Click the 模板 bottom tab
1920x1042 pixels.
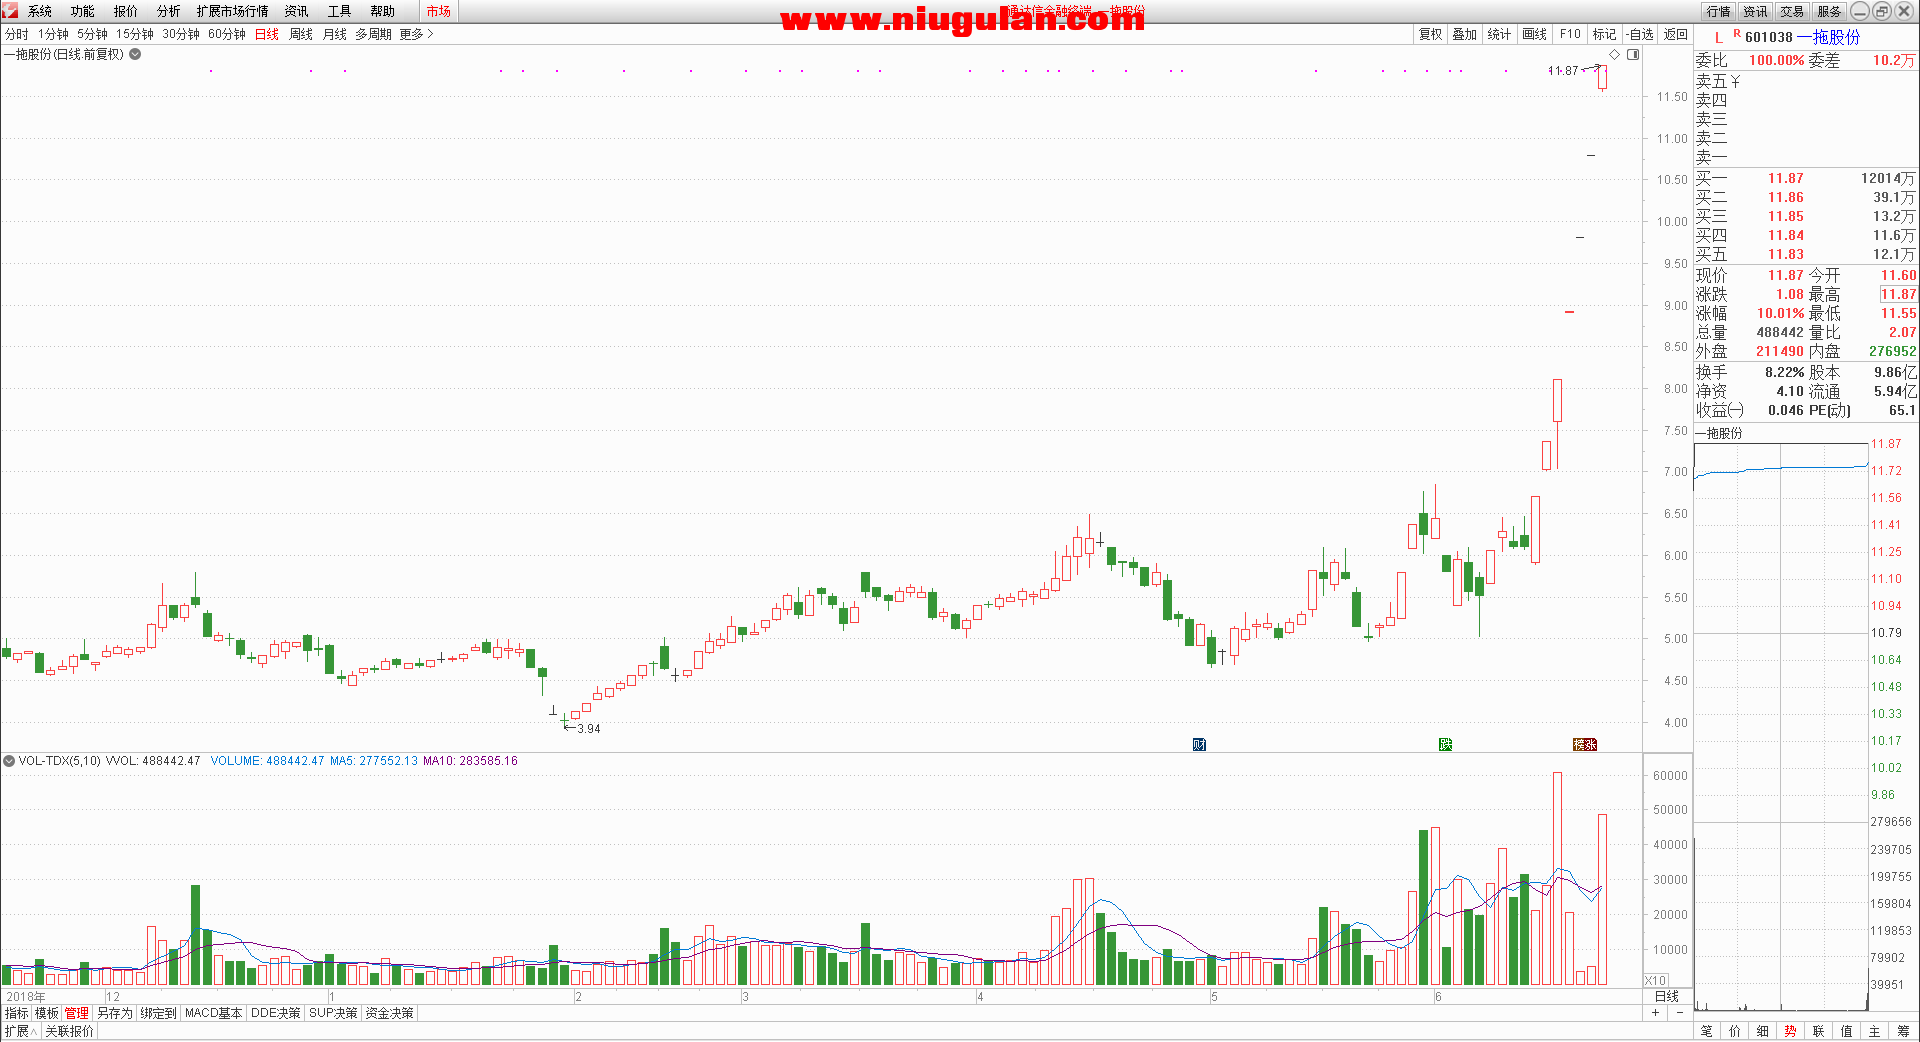[x=47, y=1013]
